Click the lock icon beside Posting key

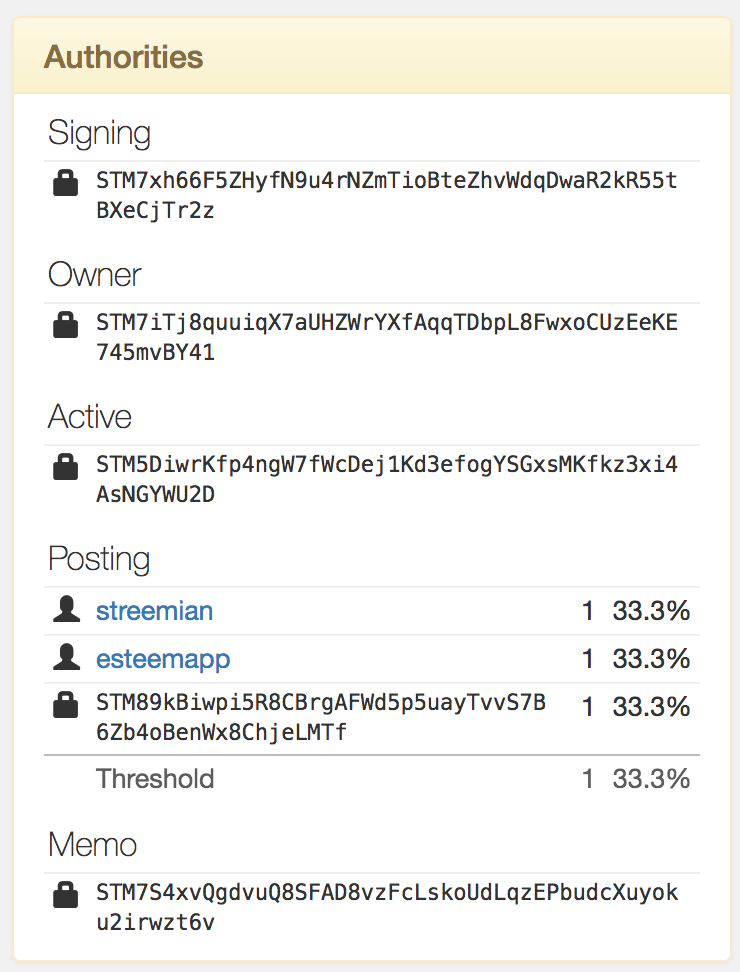tap(66, 707)
